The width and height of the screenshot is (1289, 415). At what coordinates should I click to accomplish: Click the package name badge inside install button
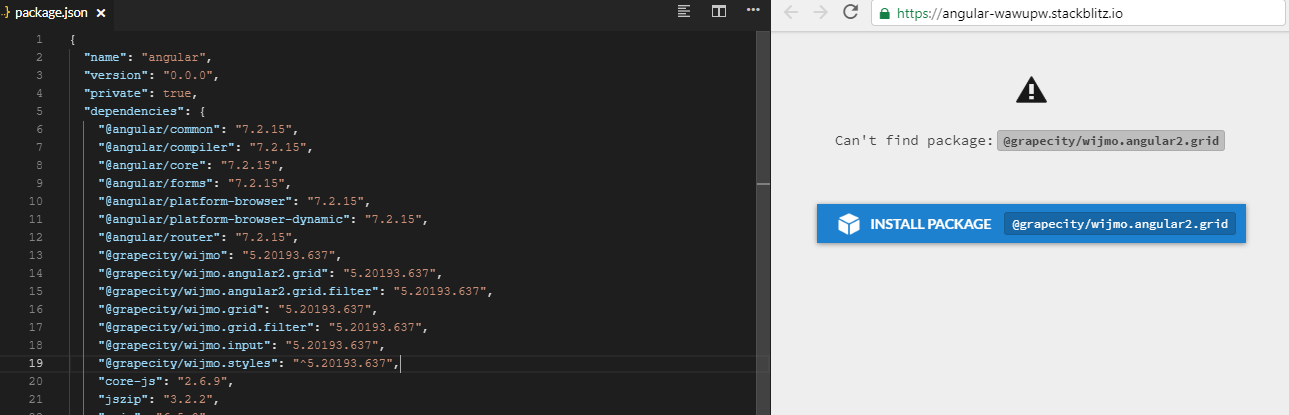[x=1120, y=224]
